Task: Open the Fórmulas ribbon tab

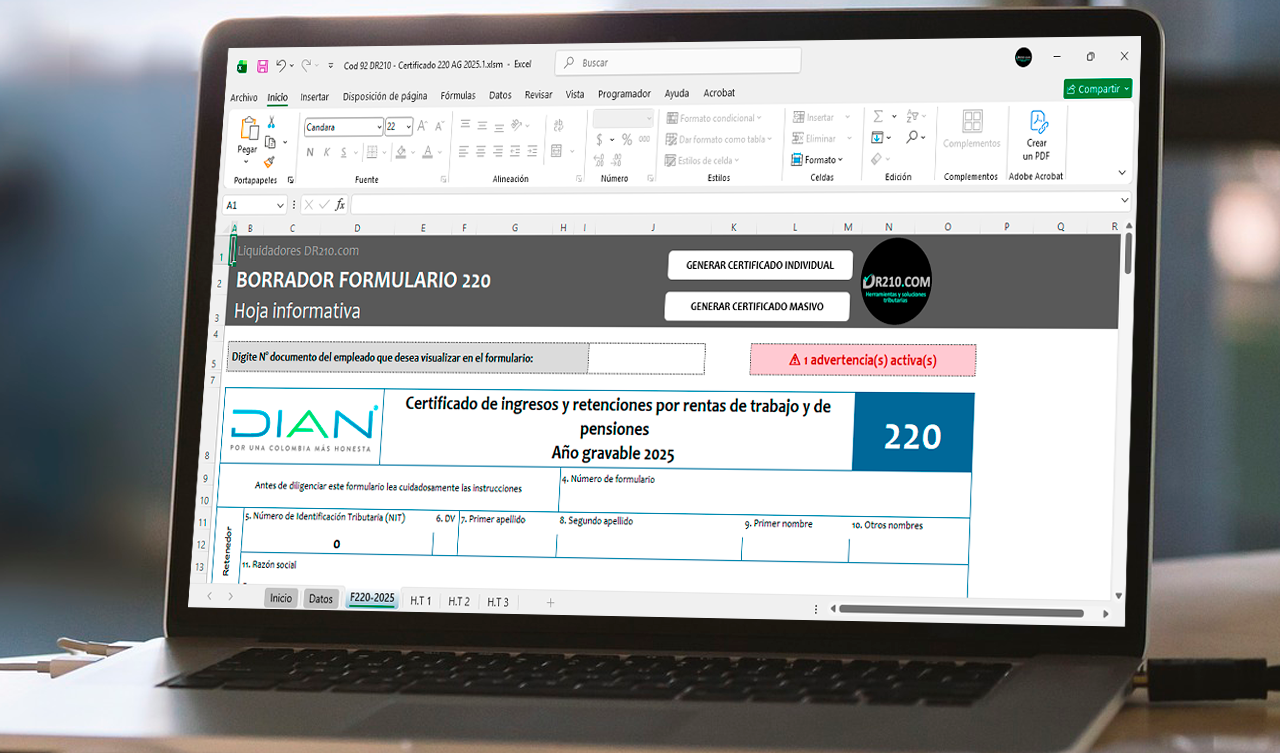Action: click(458, 96)
